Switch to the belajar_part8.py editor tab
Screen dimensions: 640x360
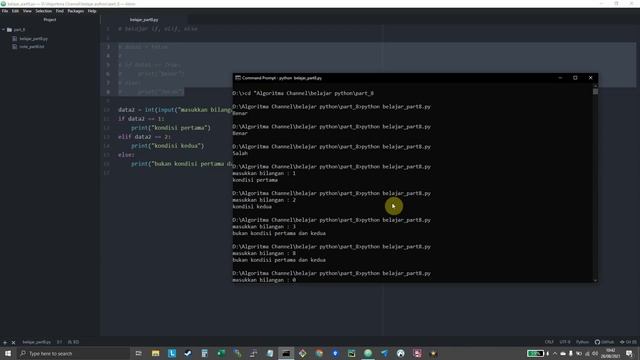tap(144, 20)
